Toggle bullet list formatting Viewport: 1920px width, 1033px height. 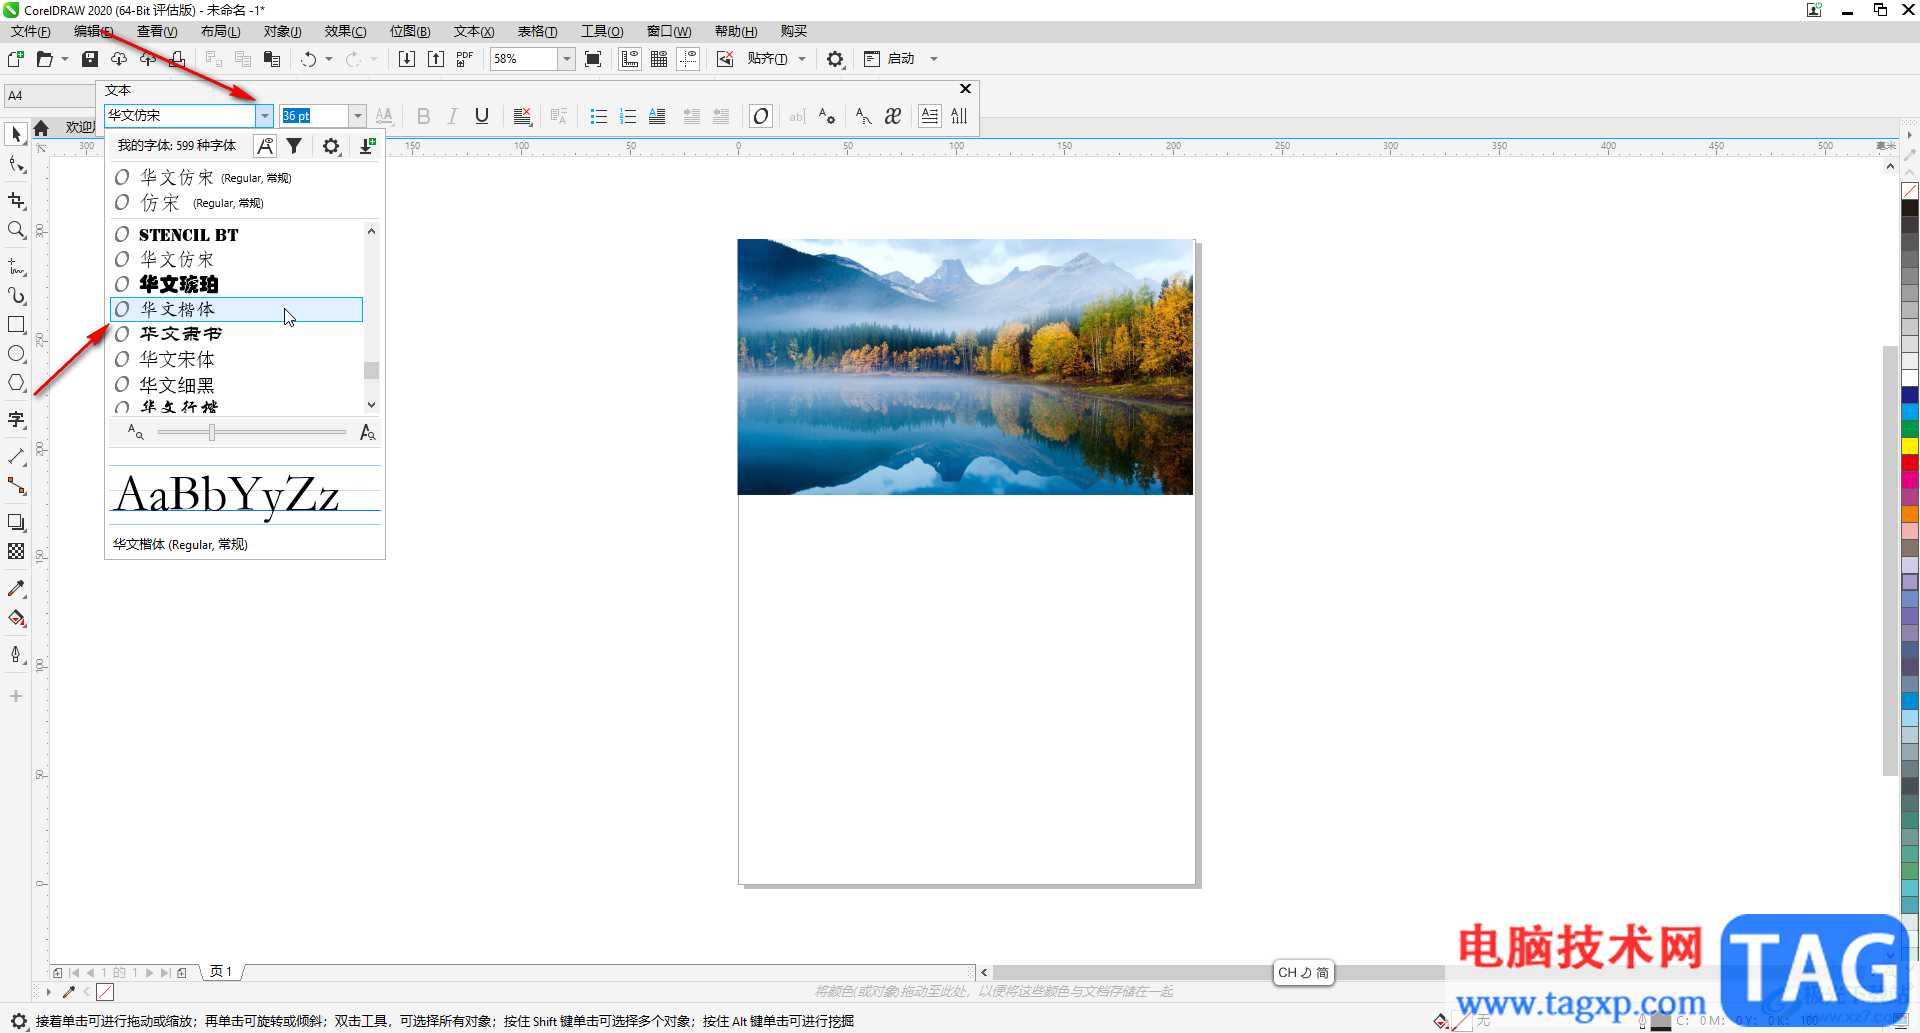(599, 116)
